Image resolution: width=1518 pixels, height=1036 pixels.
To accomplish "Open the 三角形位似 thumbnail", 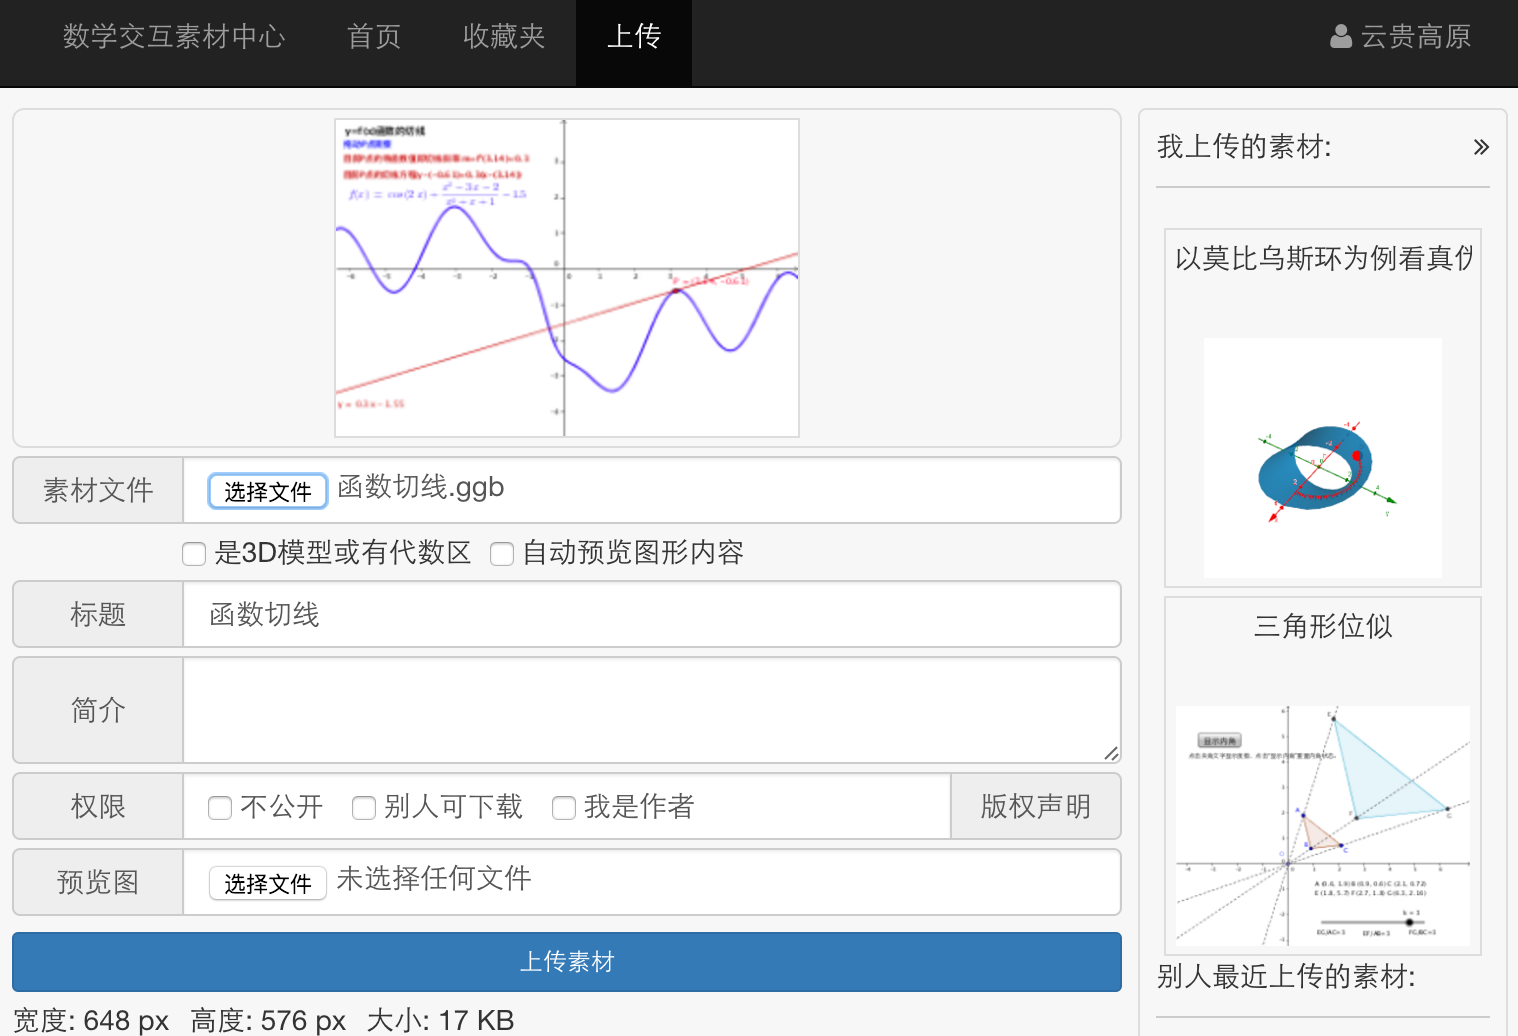I will (1322, 825).
